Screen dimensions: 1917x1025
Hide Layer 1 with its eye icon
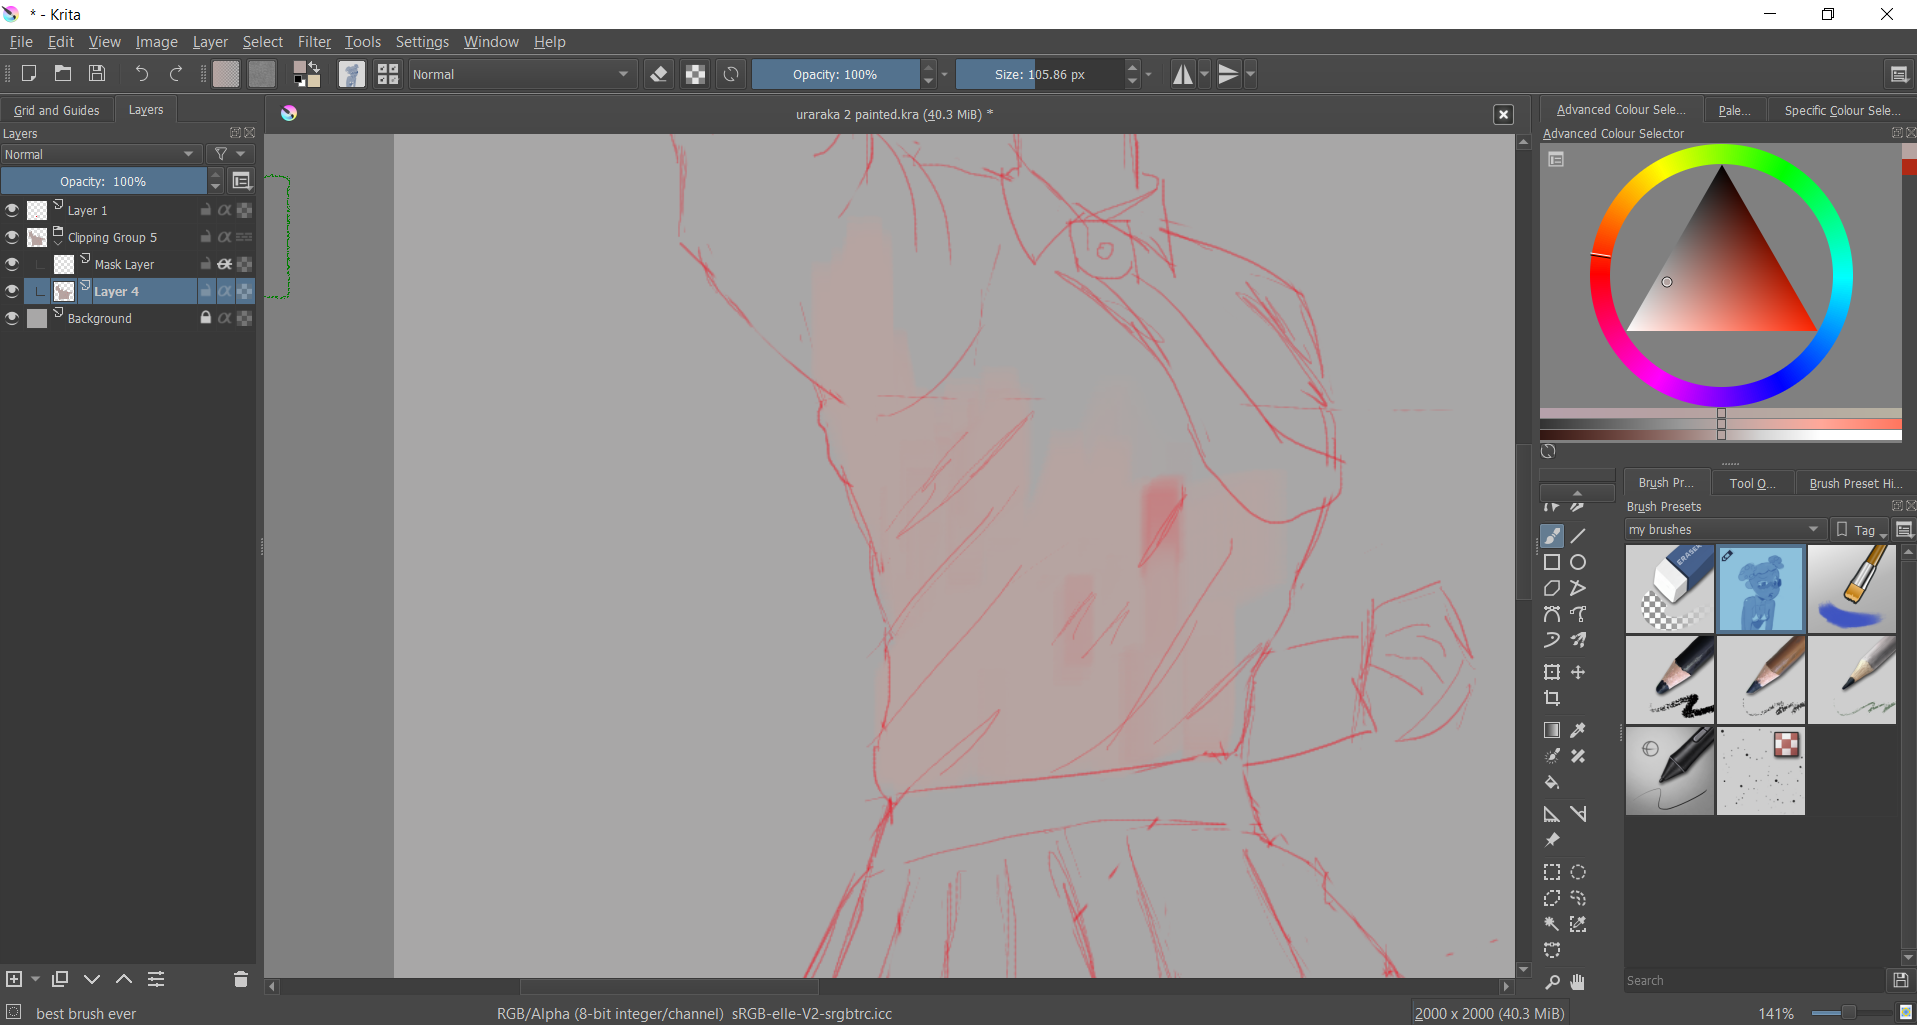pos(12,210)
